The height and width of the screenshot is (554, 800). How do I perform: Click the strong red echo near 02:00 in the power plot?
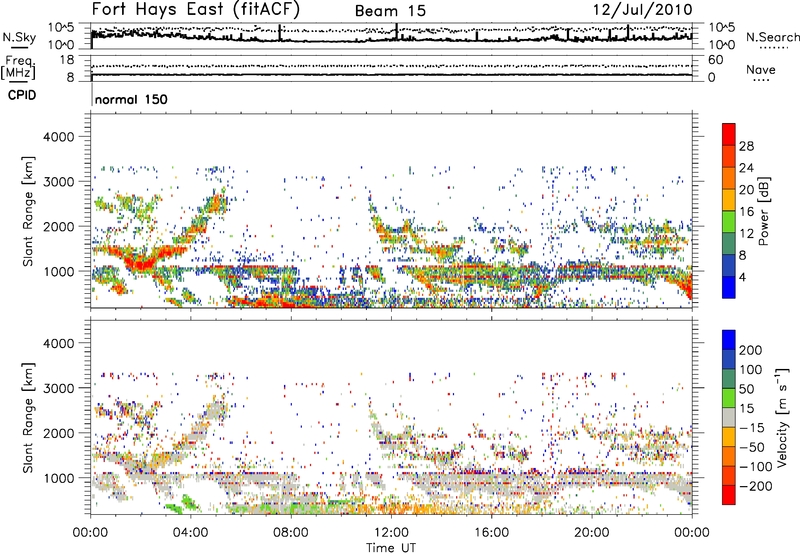click(x=140, y=264)
